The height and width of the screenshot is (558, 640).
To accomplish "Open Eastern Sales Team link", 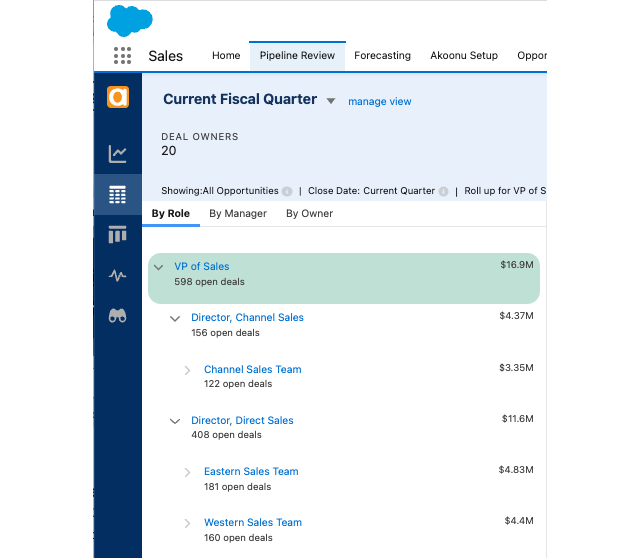I will tap(251, 471).
